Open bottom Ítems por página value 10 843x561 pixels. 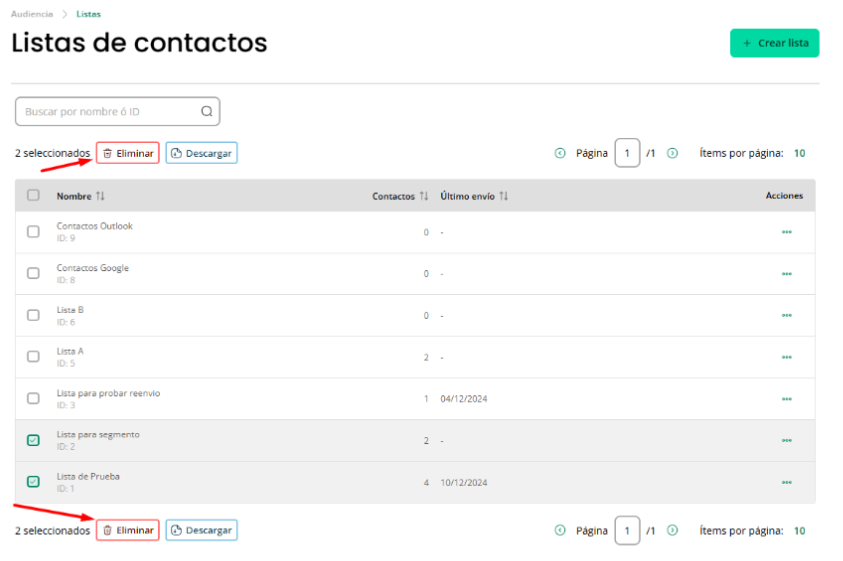click(799, 531)
